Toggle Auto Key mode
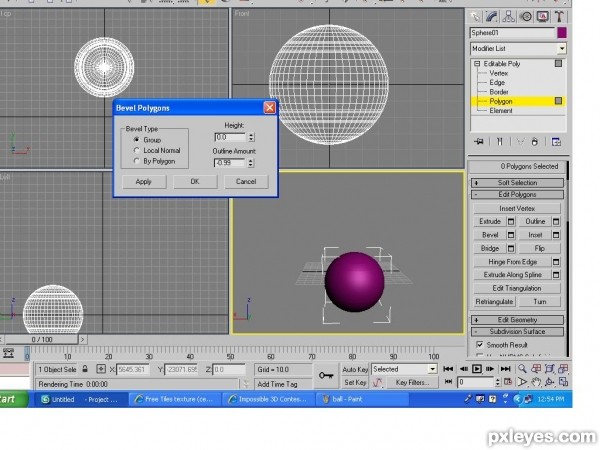The height and width of the screenshot is (450, 600). [355, 369]
